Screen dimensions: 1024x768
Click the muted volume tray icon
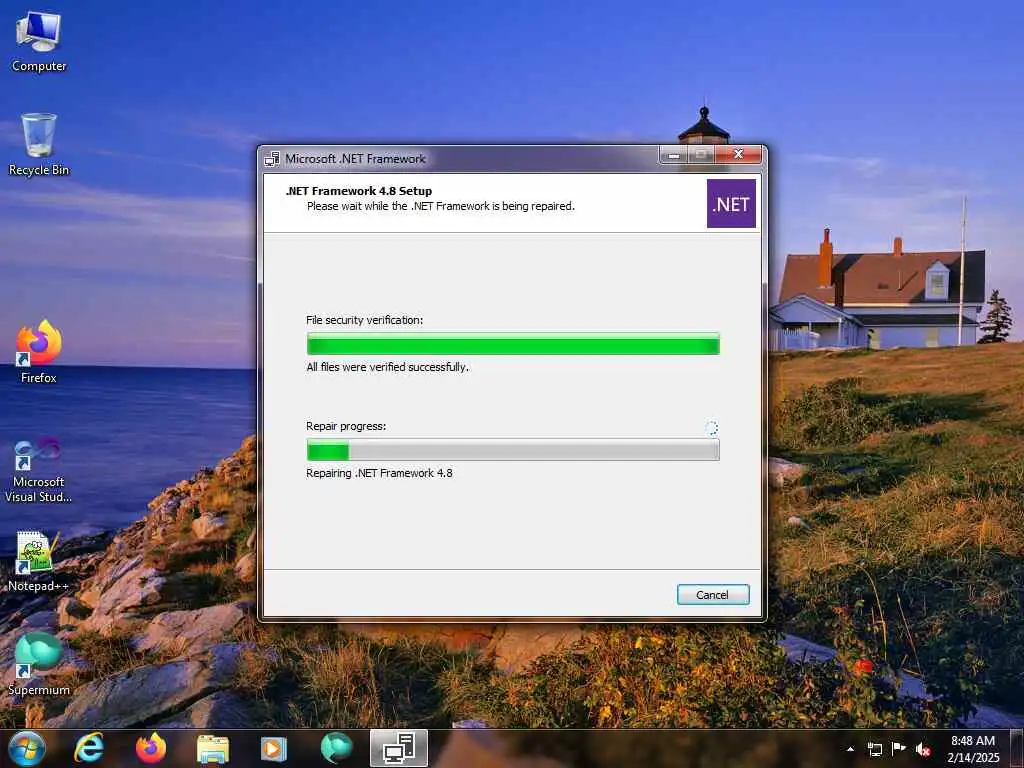[x=923, y=749]
